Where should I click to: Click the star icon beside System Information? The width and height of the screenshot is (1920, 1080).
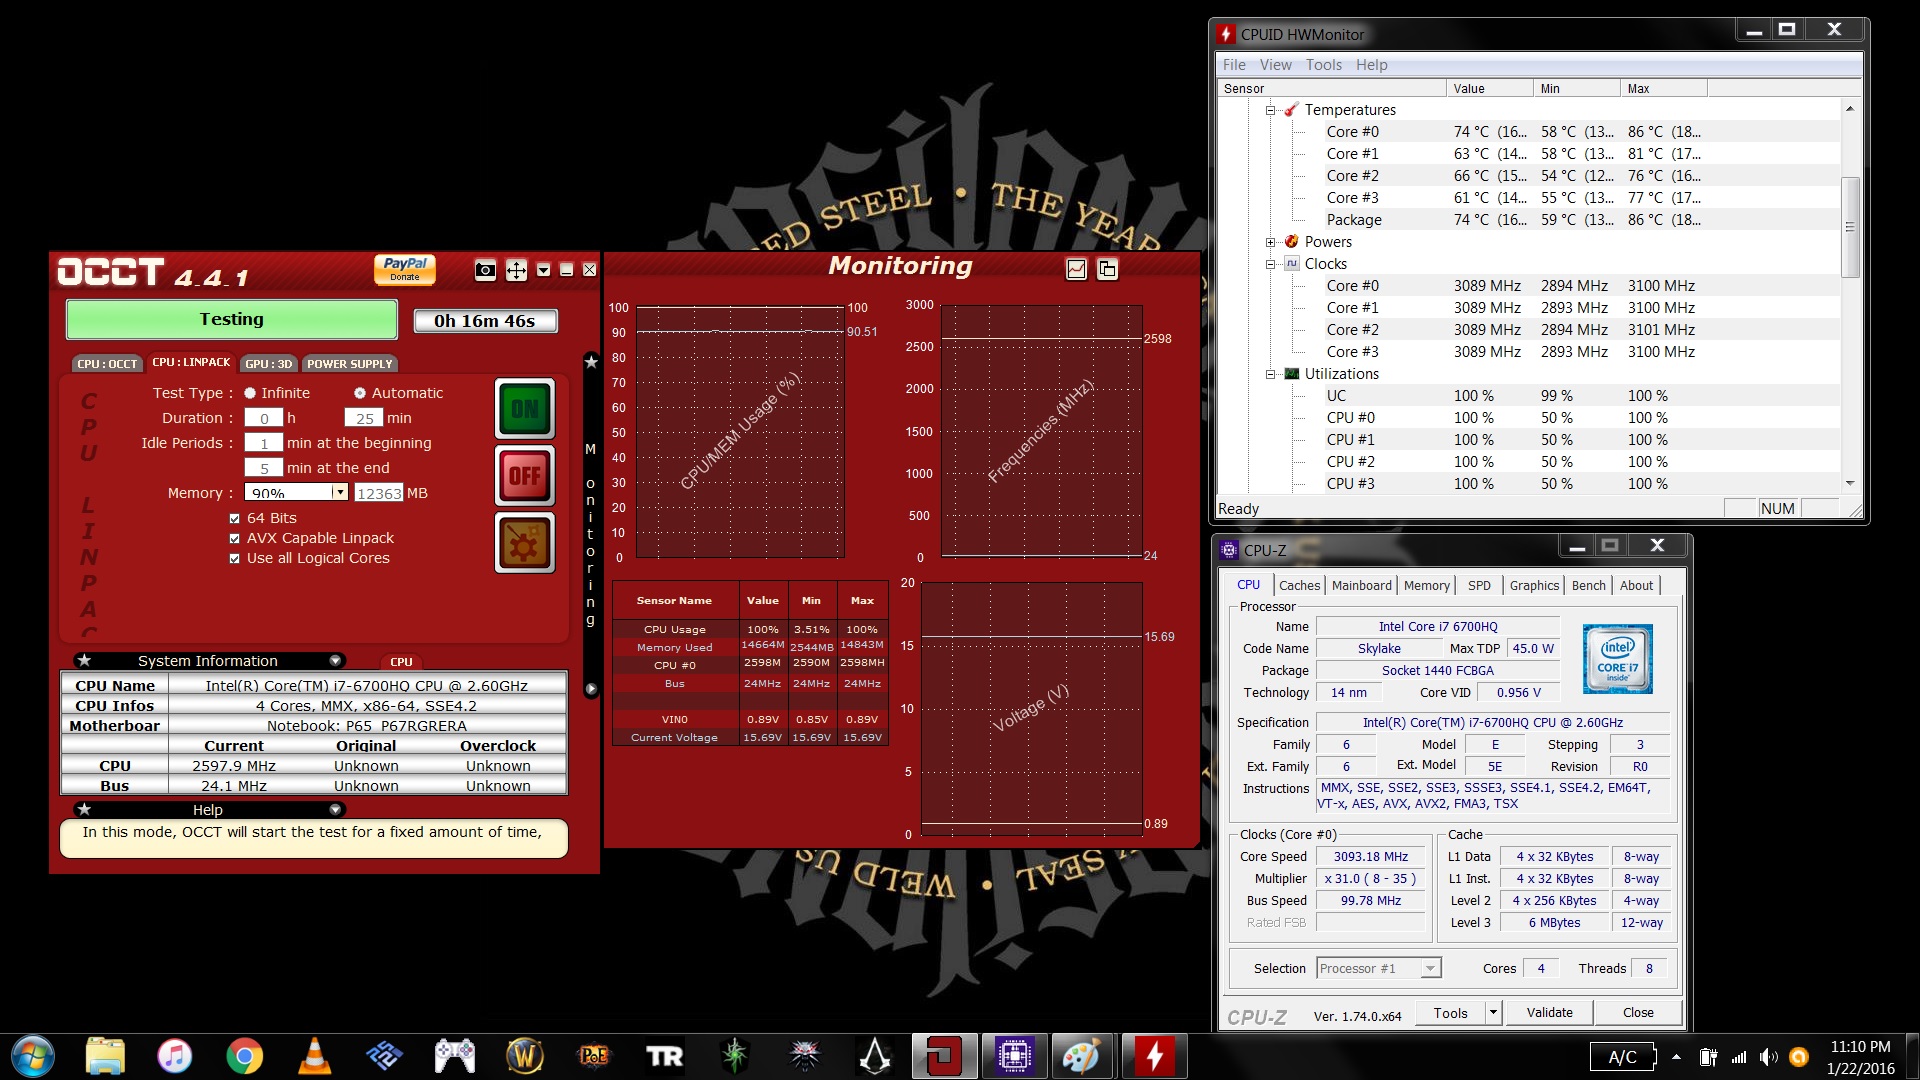tap(84, 660)
